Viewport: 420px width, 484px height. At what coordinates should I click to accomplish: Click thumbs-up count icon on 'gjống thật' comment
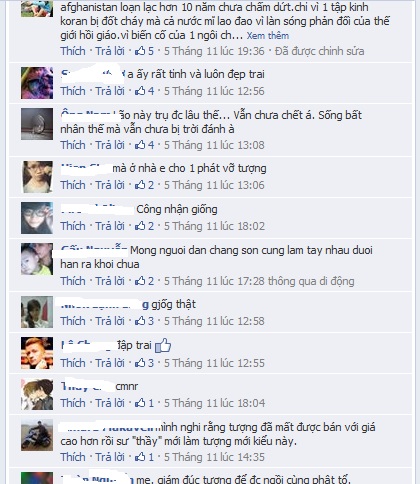point(140,321)
